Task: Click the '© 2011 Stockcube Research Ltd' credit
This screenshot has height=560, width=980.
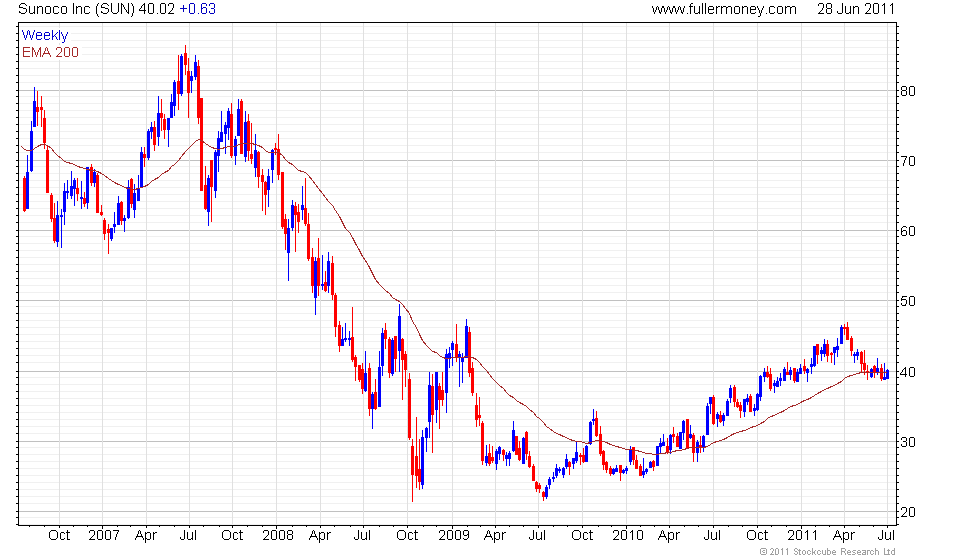Action: 827,552
